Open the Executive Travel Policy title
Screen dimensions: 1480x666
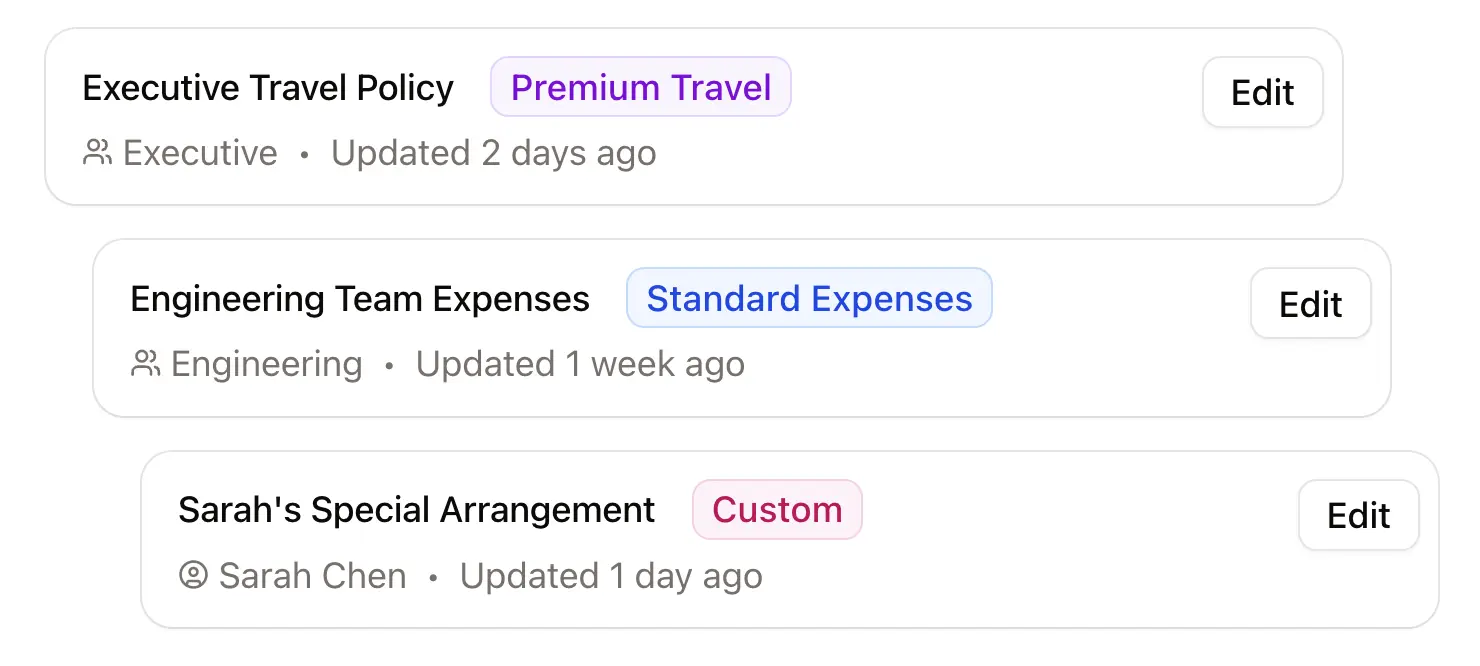click(268, 88)
